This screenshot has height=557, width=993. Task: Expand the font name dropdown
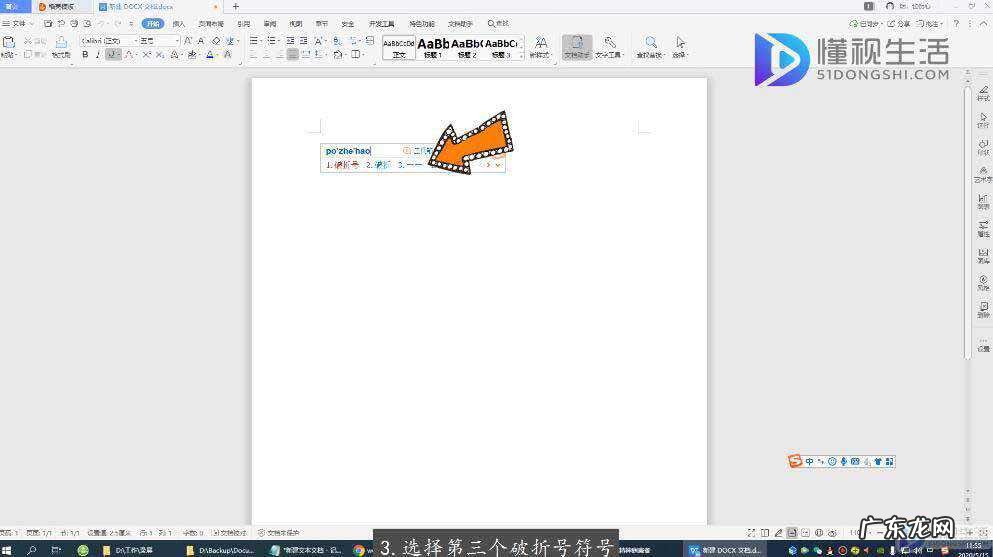point(134,41)
